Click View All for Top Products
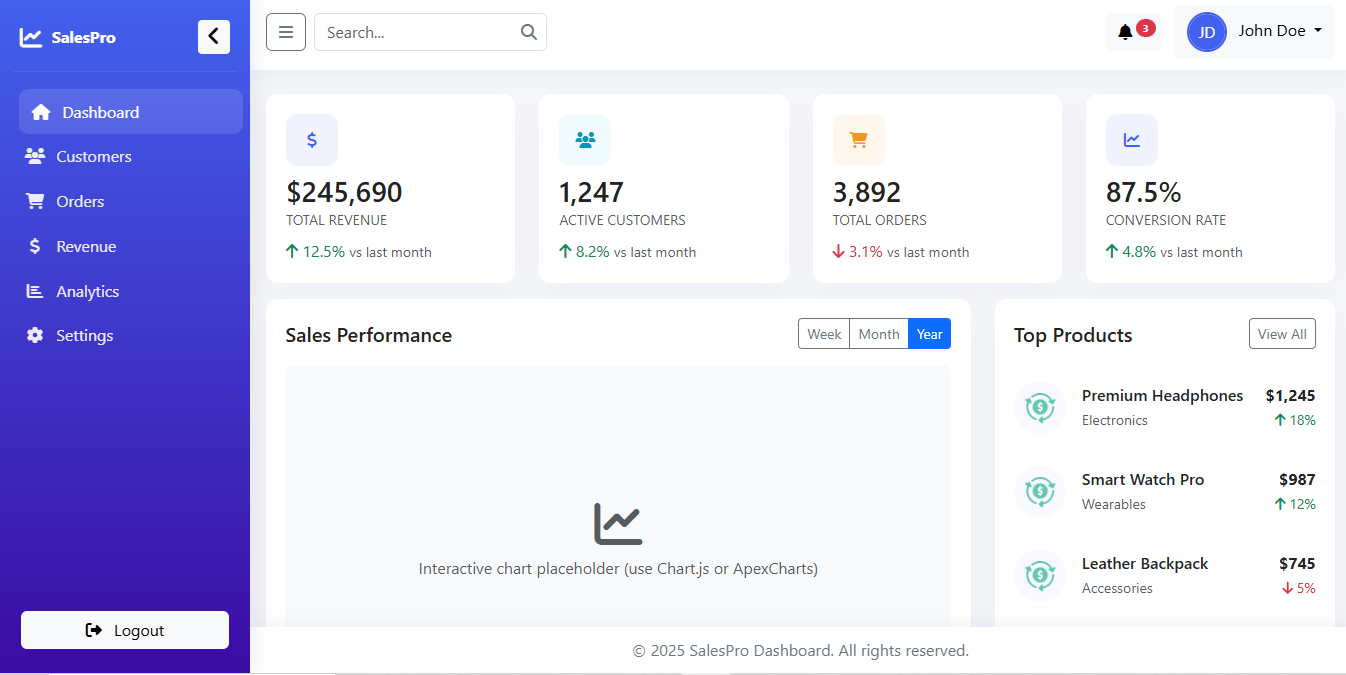Image resolution: width=1346 pixels, height=675 pixels. point(1282,334)
